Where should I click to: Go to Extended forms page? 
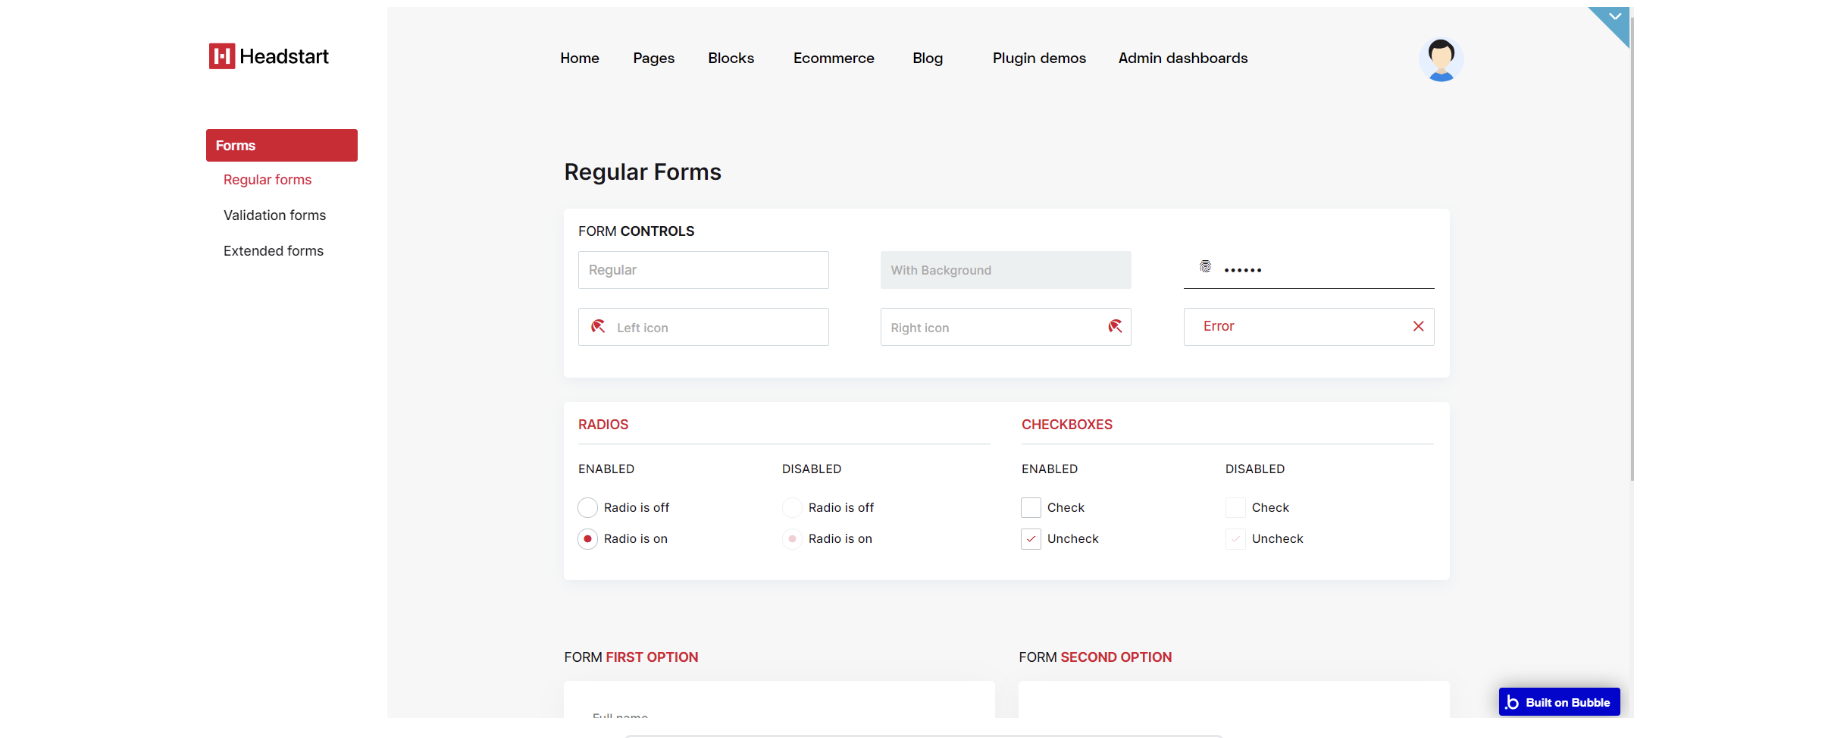(x=274, y=251)
